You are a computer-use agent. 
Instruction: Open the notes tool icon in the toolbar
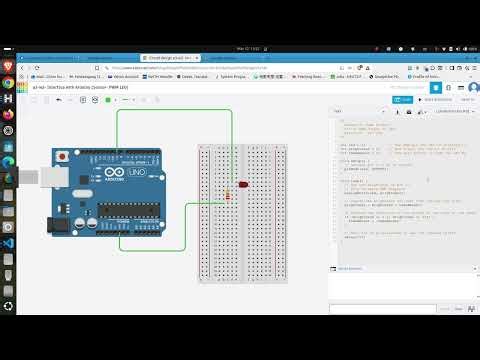(x=83, y=100)
